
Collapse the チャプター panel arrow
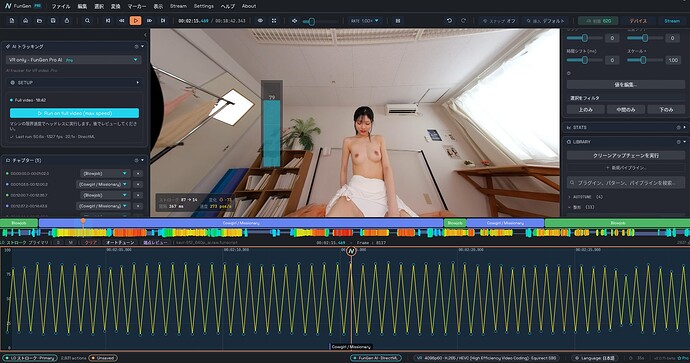point(143,160)
